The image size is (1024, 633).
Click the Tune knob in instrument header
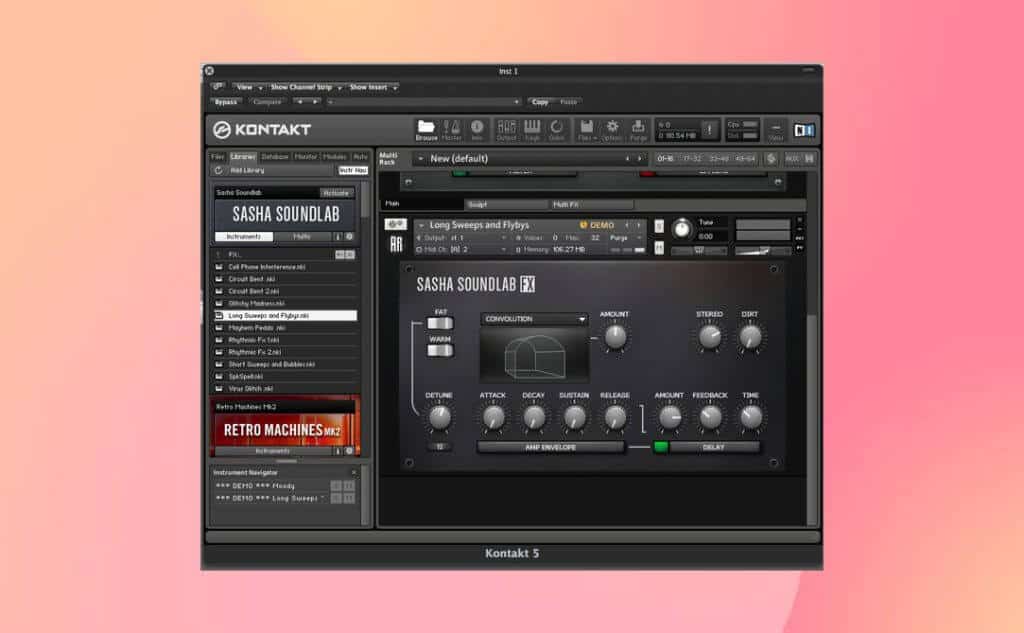[x=682, y=229]
